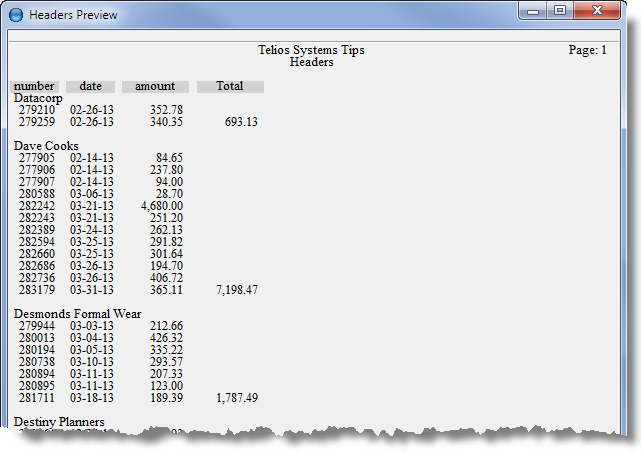Select the 'Total' column header
Viewport: 641px width, 452px height.
tap(230, 87)
